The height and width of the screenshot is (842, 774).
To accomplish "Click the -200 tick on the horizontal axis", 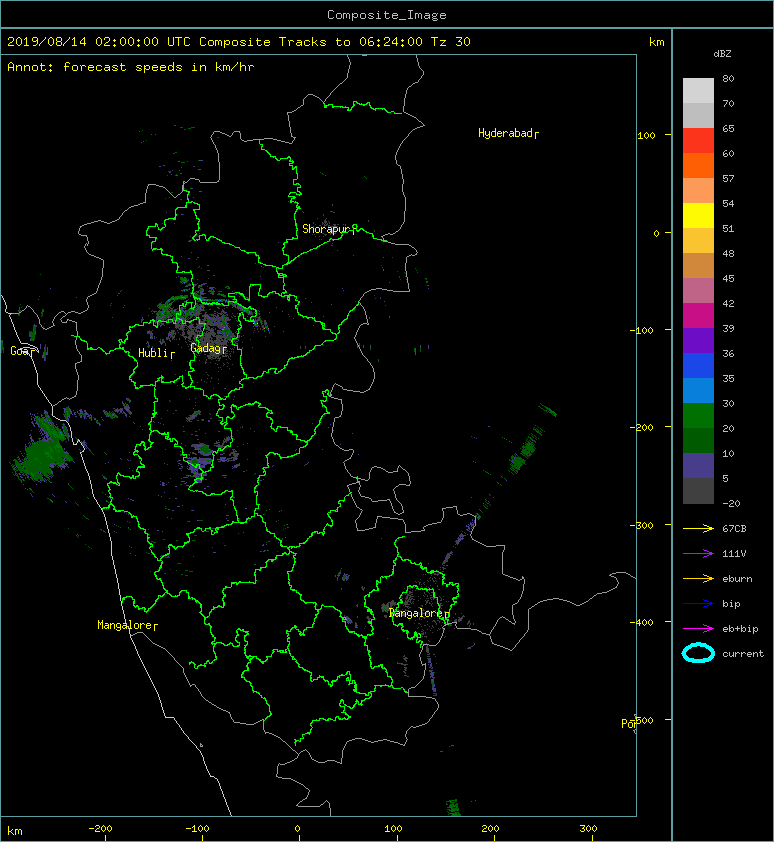I will [100, 829].
